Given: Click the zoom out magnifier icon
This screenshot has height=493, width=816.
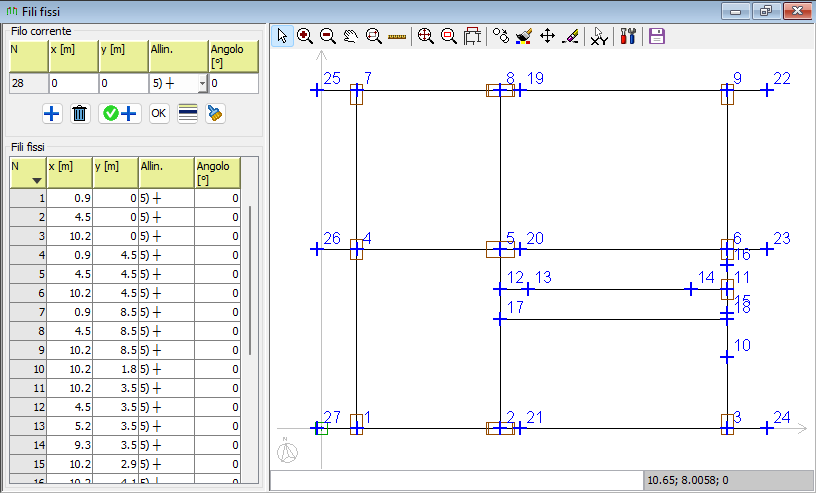Looking at the screenshot, I should pyautogui.click(x=328, y=36).
